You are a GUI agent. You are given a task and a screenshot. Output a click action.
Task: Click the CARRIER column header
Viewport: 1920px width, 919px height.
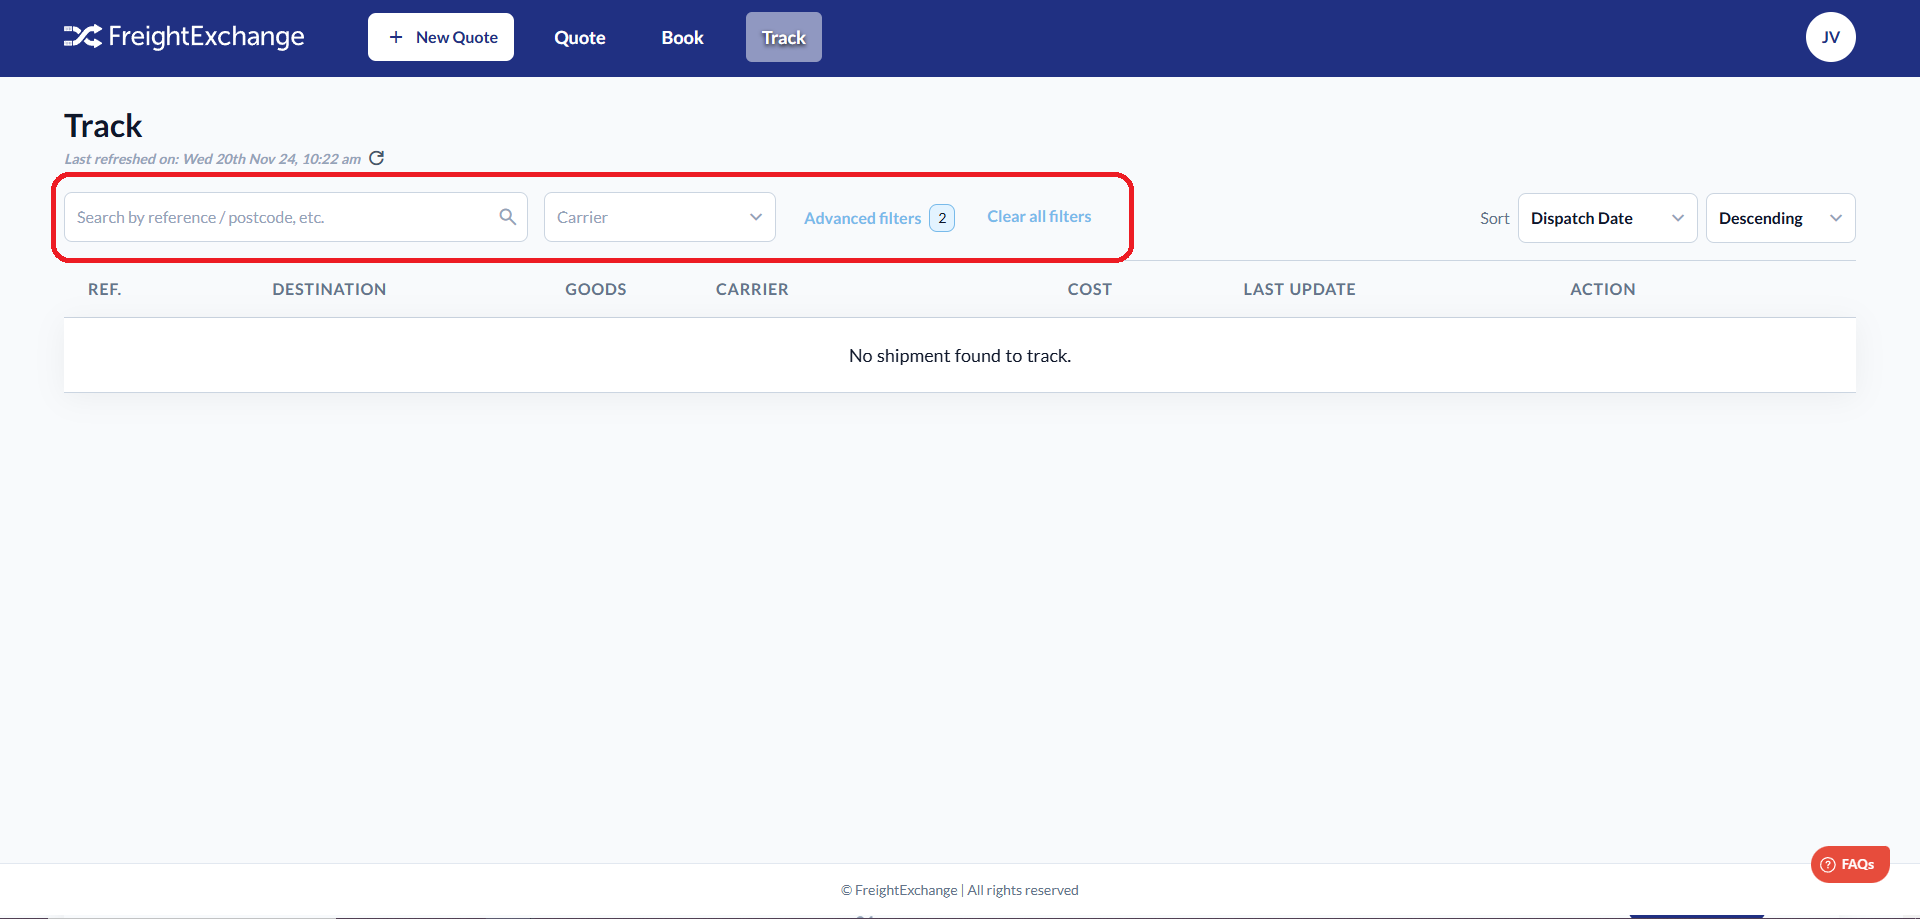[752, 289]
